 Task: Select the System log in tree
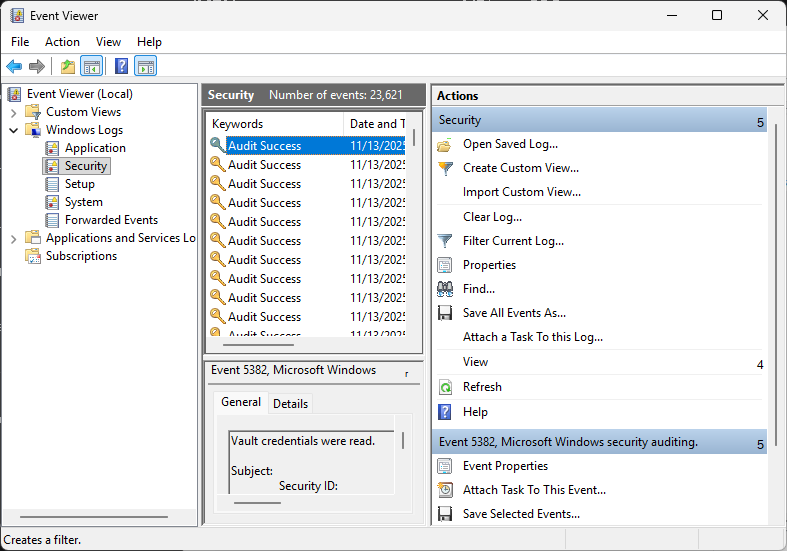click(x=83, y=202)
